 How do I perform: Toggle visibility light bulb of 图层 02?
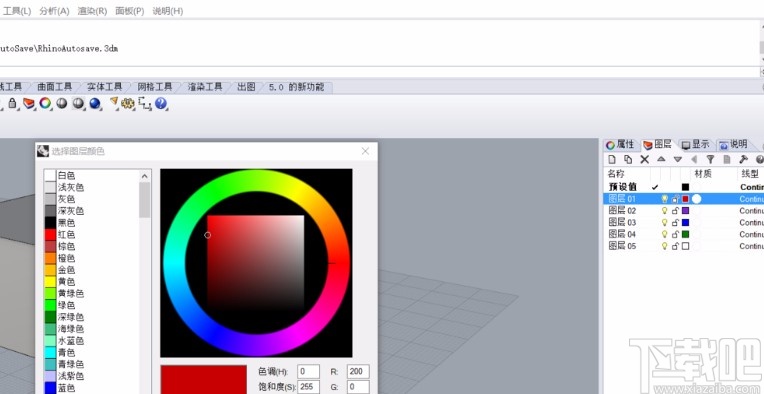click(664, 211)
